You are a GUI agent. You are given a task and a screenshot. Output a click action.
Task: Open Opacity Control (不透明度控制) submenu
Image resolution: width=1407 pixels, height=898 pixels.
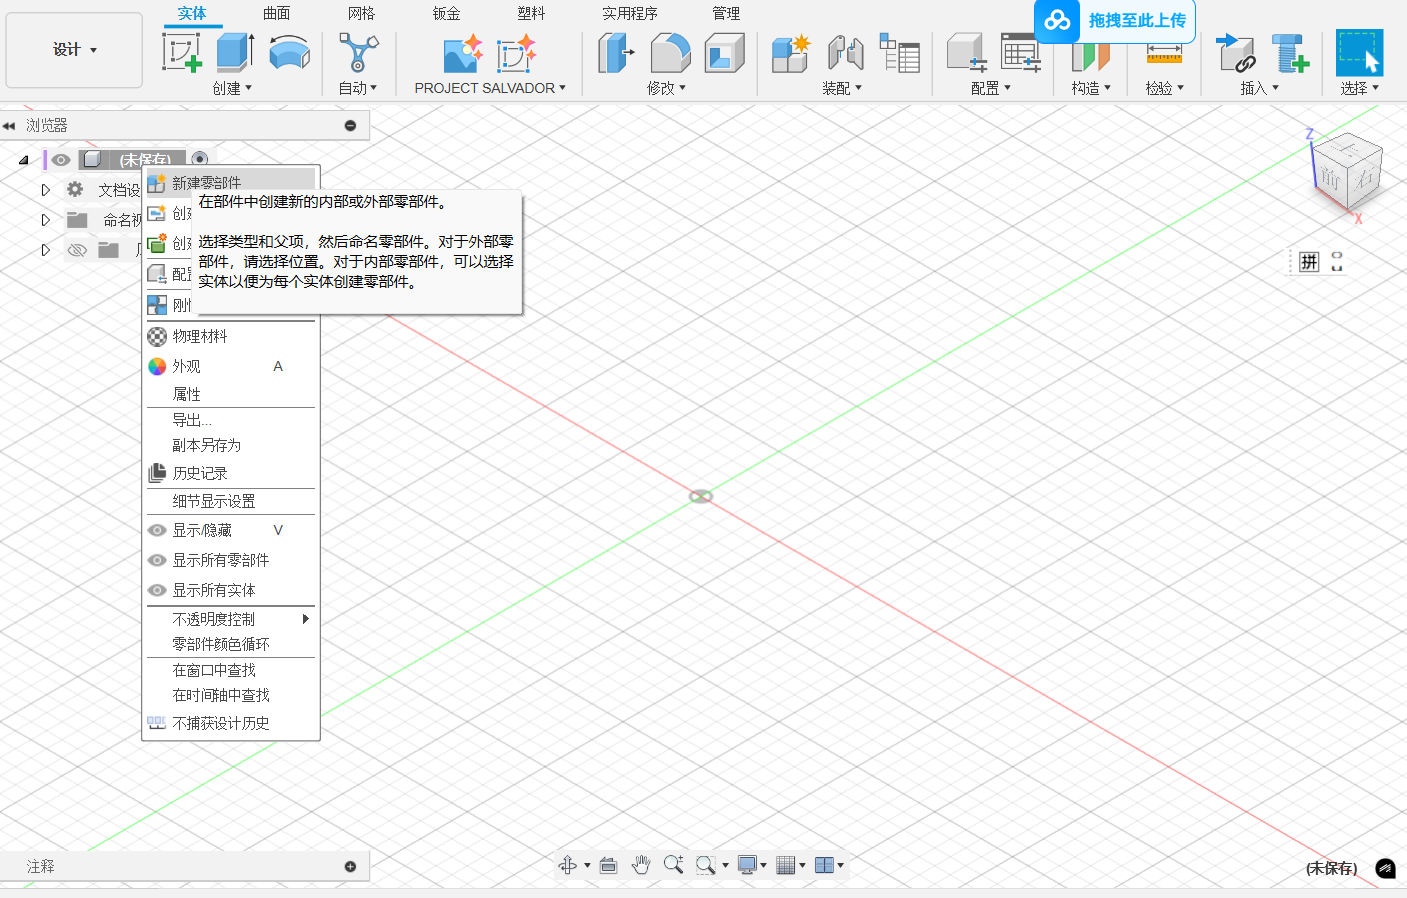(231, 619)
